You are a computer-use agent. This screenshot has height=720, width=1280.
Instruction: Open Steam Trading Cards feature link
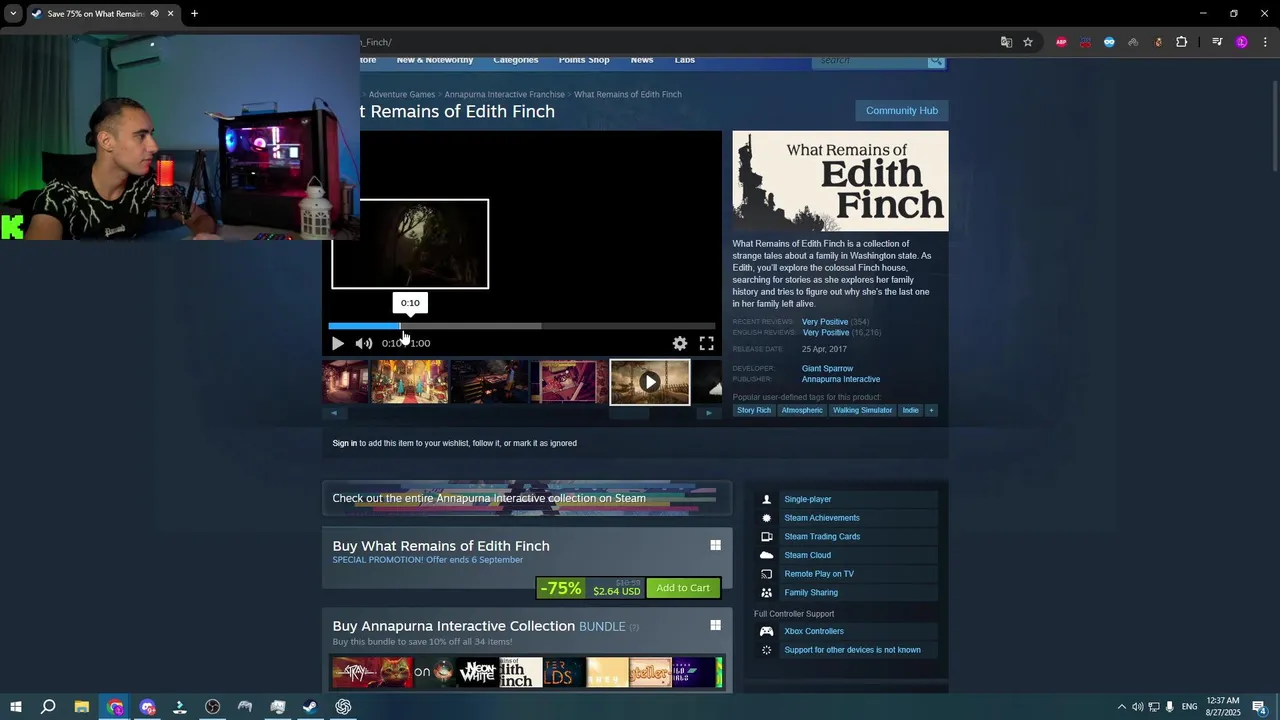(x=822, y=537)
